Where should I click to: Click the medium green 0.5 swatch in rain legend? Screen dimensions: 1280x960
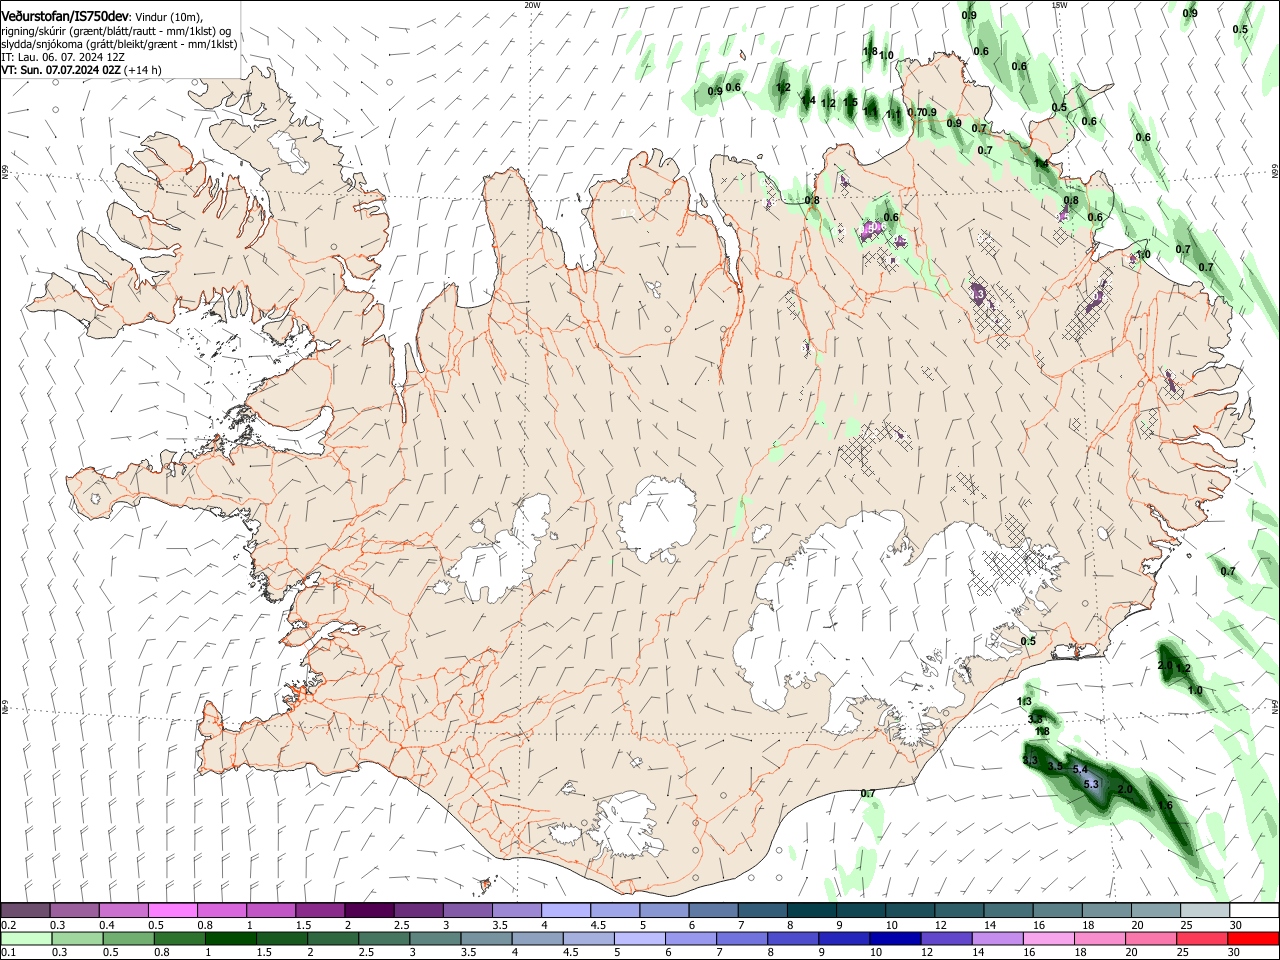coord(129,938)
